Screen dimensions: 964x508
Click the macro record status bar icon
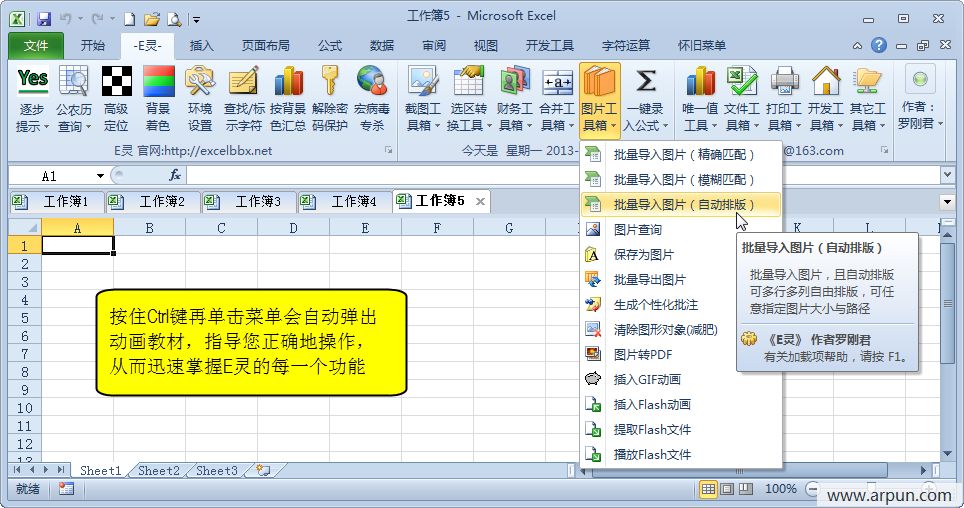[x=66, y=489]
